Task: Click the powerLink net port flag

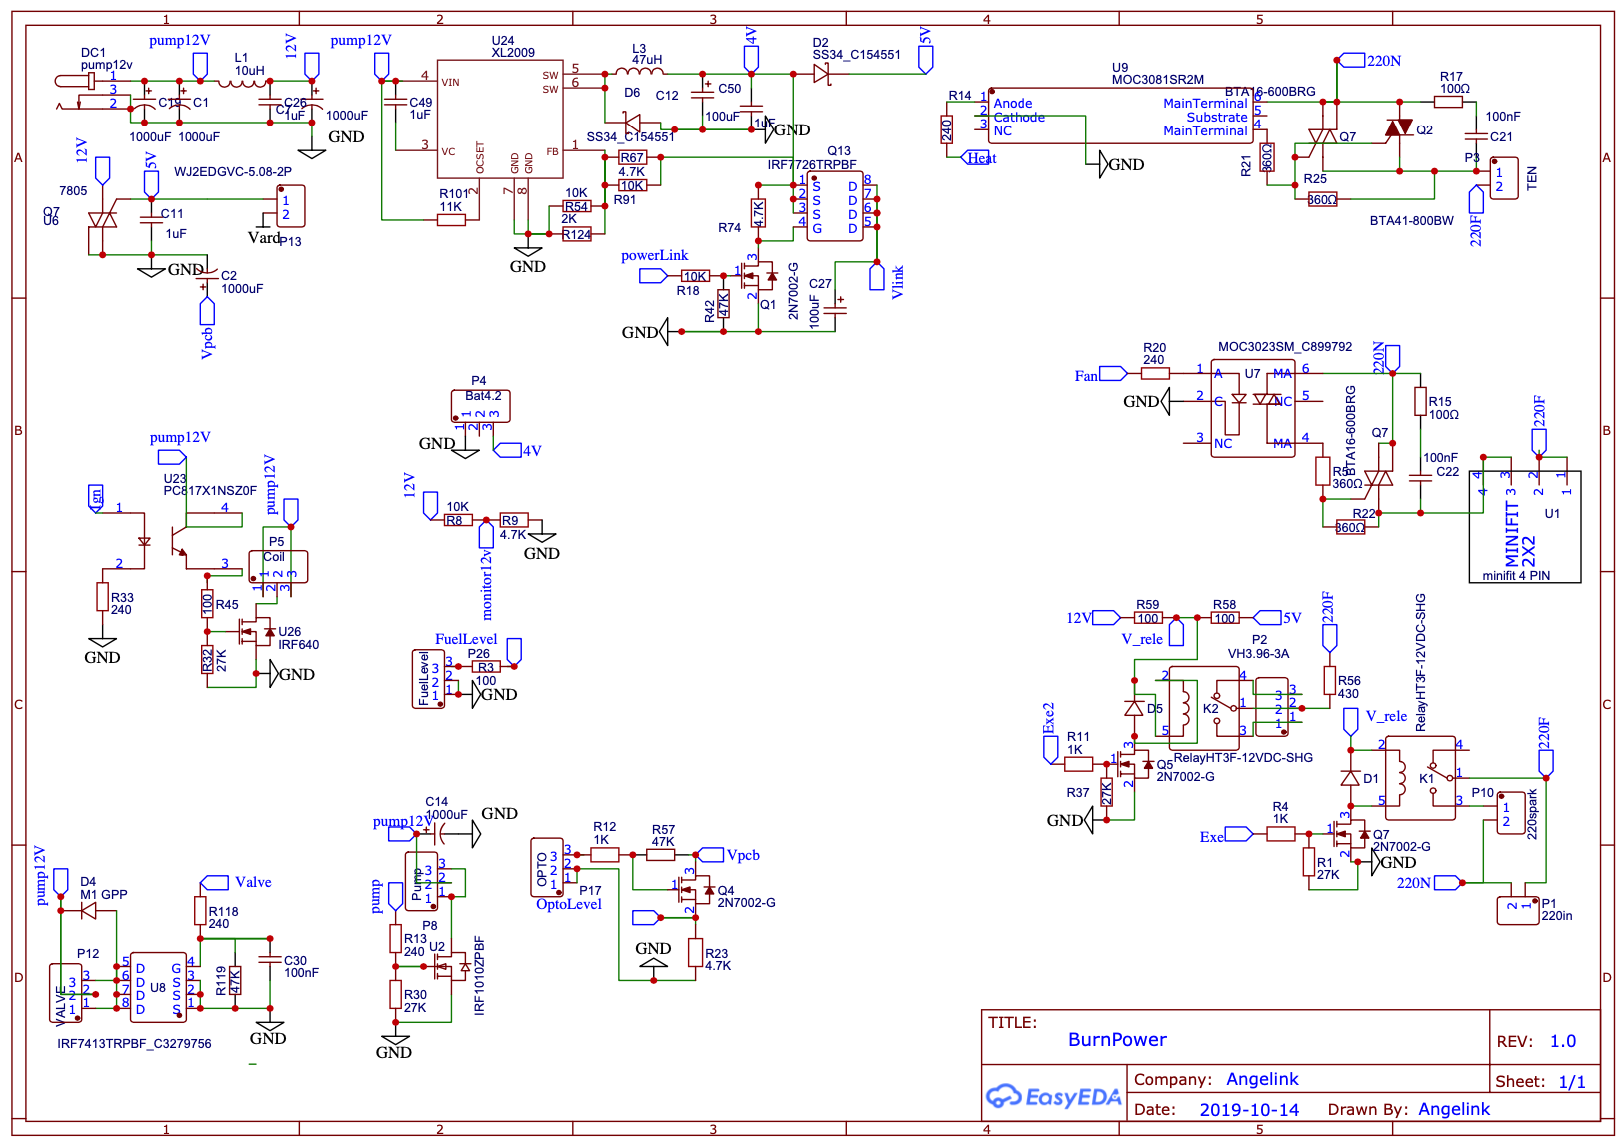Action: (x=654, y=276)
